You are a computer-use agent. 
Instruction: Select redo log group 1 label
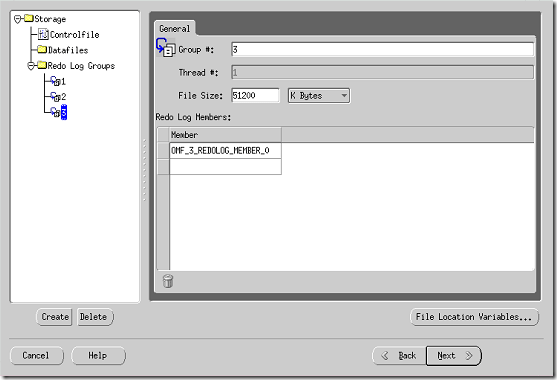click(x=63, y=82)
